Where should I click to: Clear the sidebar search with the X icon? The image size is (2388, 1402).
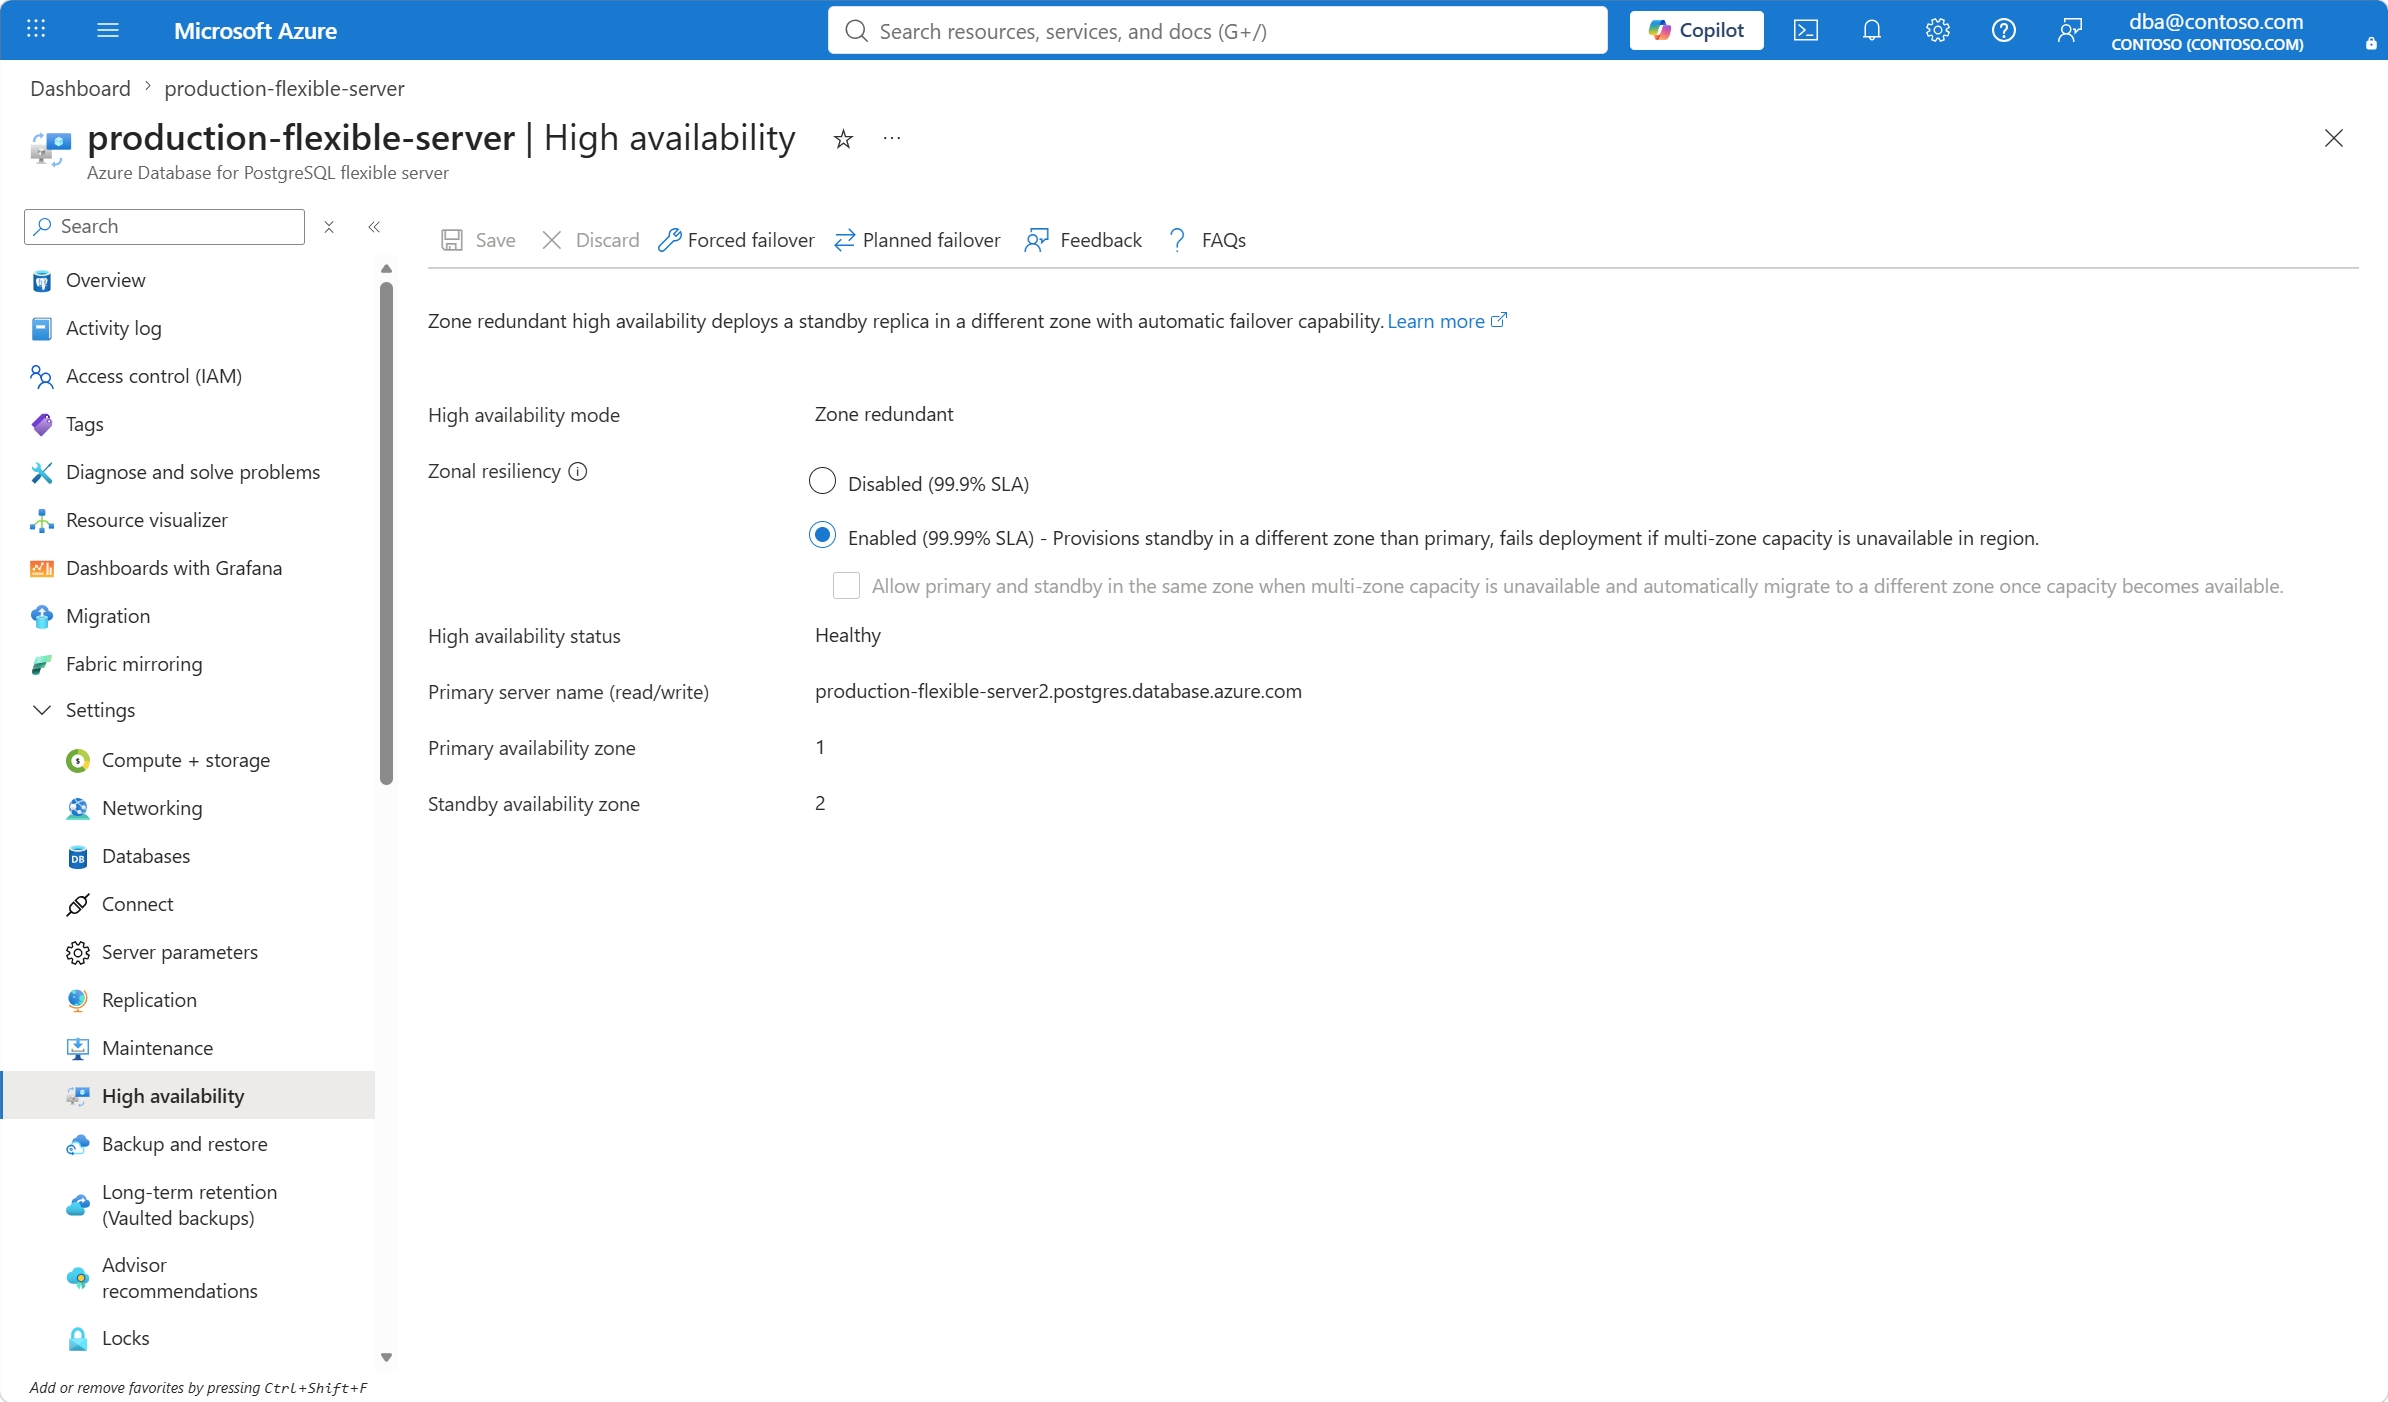[329, 227]
